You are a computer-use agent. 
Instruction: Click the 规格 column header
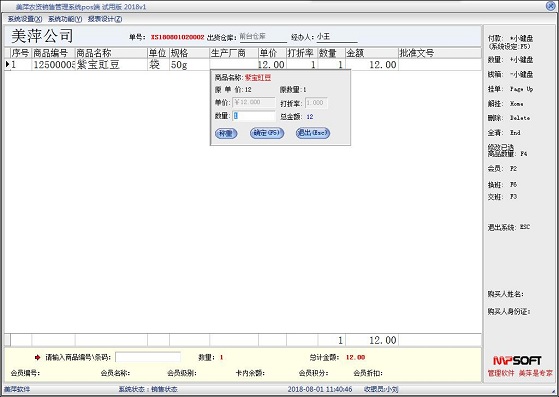tap(189, 53)
